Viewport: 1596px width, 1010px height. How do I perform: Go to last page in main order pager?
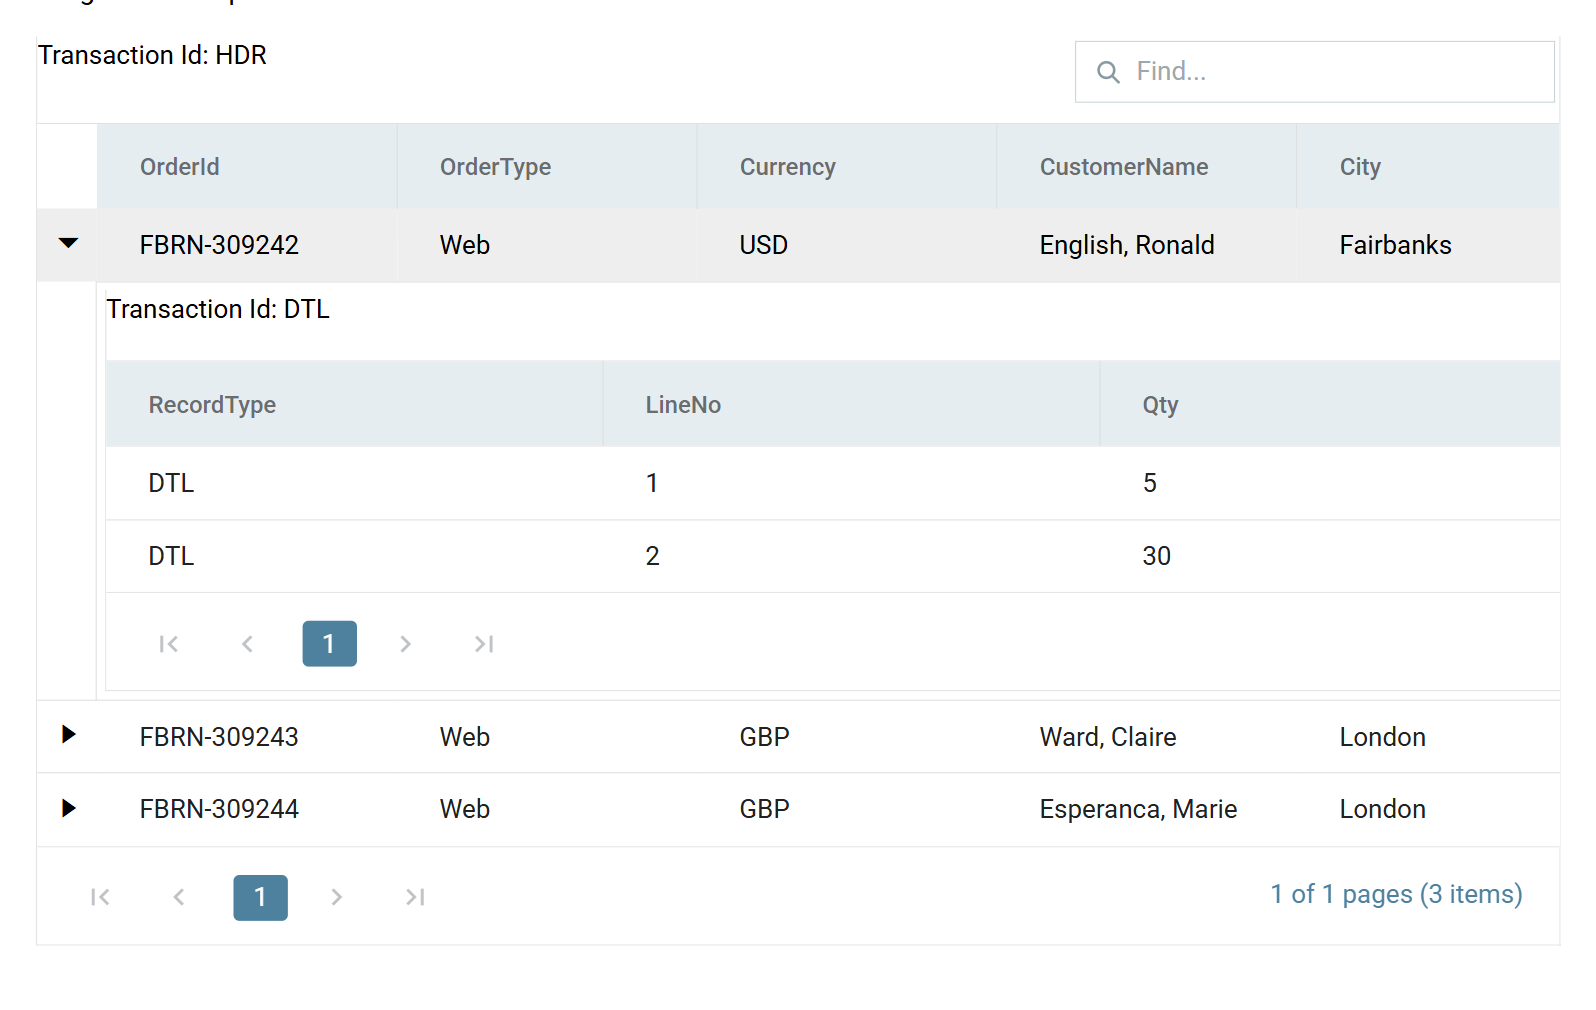tap(415, 897)
